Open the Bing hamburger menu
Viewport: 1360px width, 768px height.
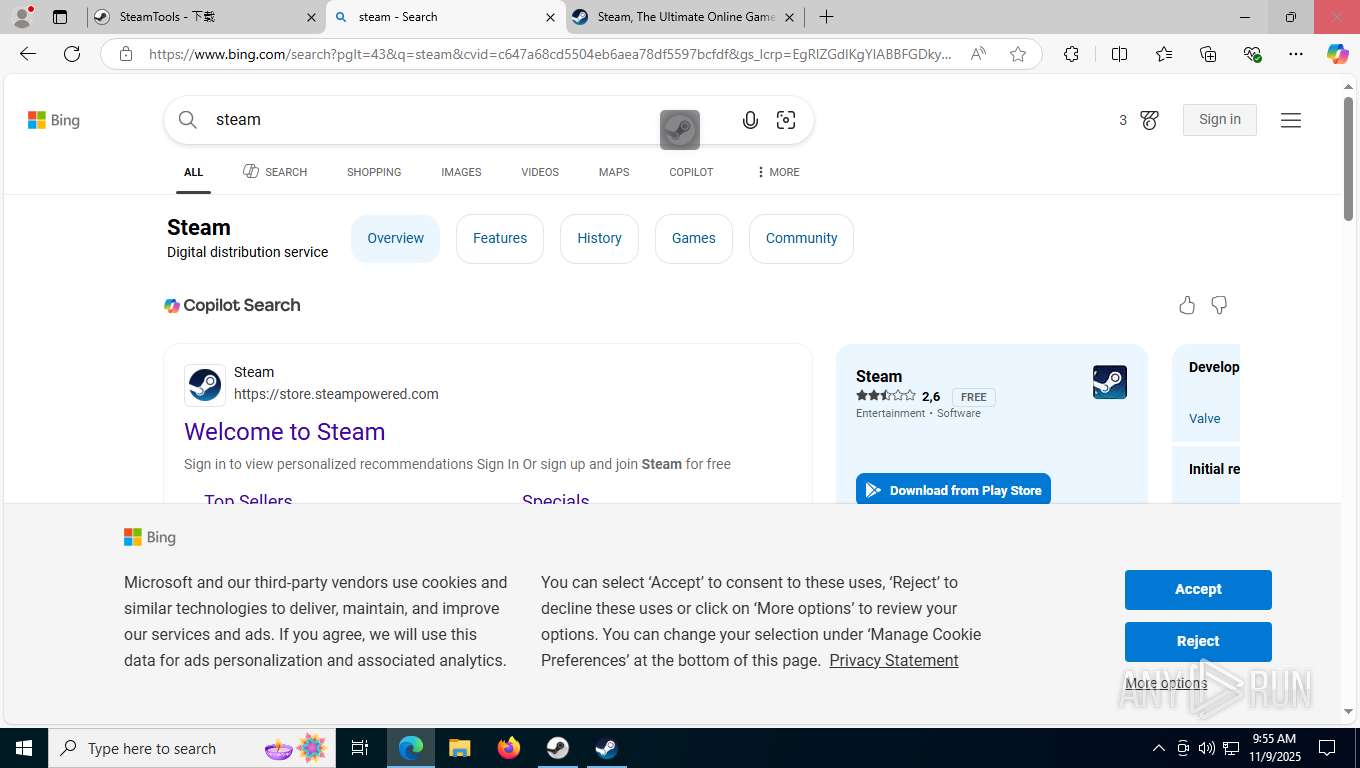coord(1291,120)
